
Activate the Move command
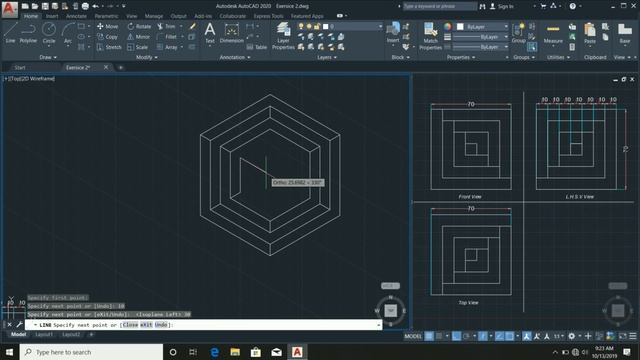[x=108, y=26]
